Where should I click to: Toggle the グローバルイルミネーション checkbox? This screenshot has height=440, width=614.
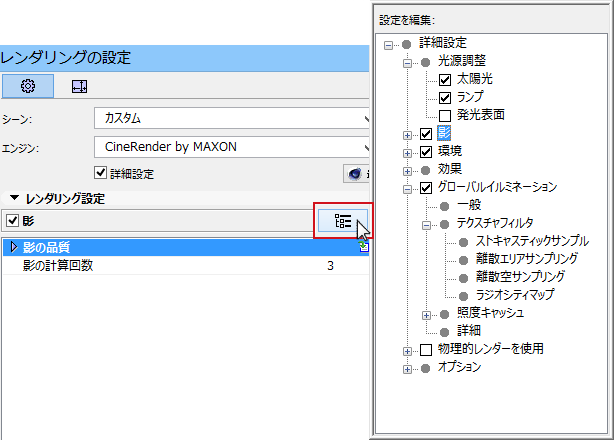(426, 188)
